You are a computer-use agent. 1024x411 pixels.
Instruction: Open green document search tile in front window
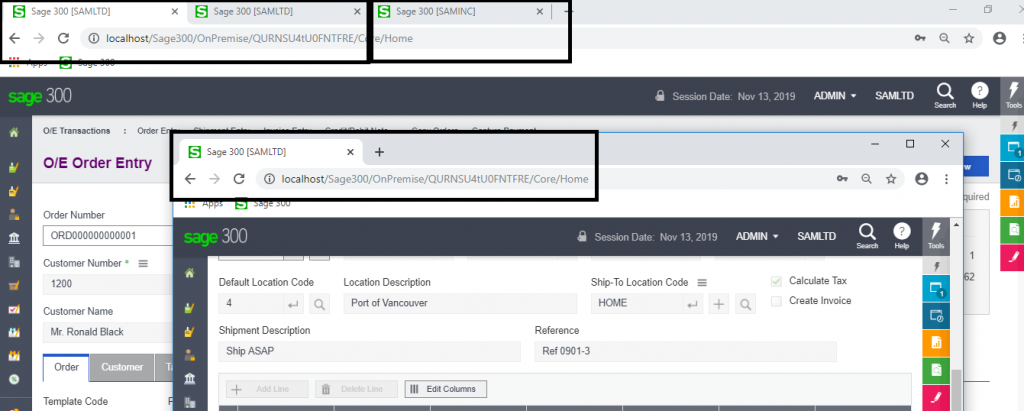point(936,370)
